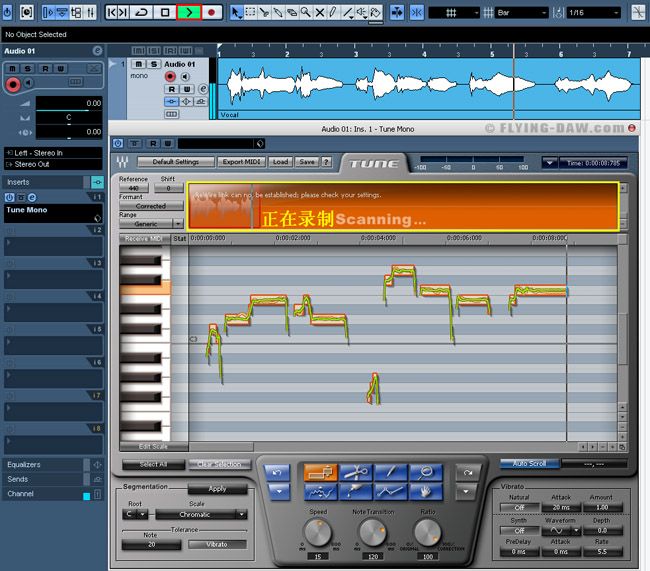
Task: Click the Select All button
Action: pyautogui.click(x=153, y=464)
